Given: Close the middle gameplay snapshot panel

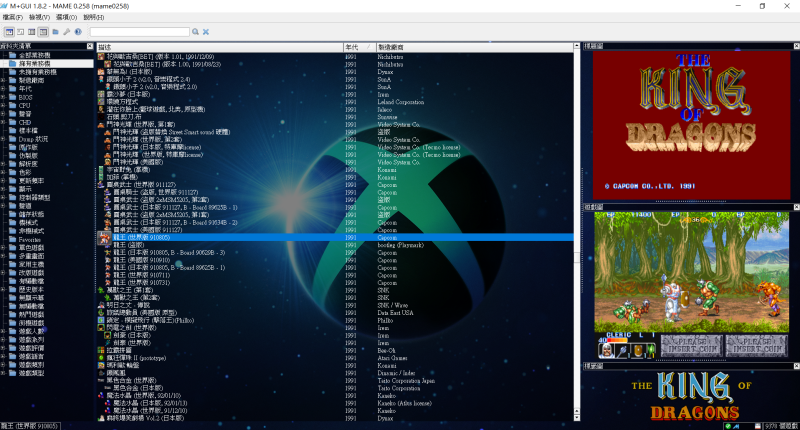Looking at the screenshot, I should [x=796, y=207].
